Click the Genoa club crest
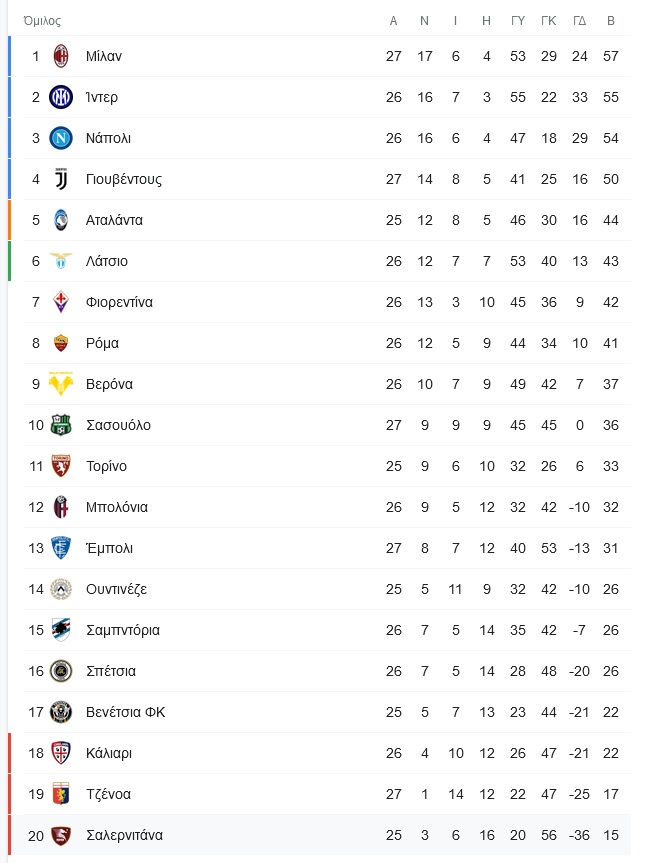Image resolution: width=660 pixels, height=863 pixels. click(61, 794)
